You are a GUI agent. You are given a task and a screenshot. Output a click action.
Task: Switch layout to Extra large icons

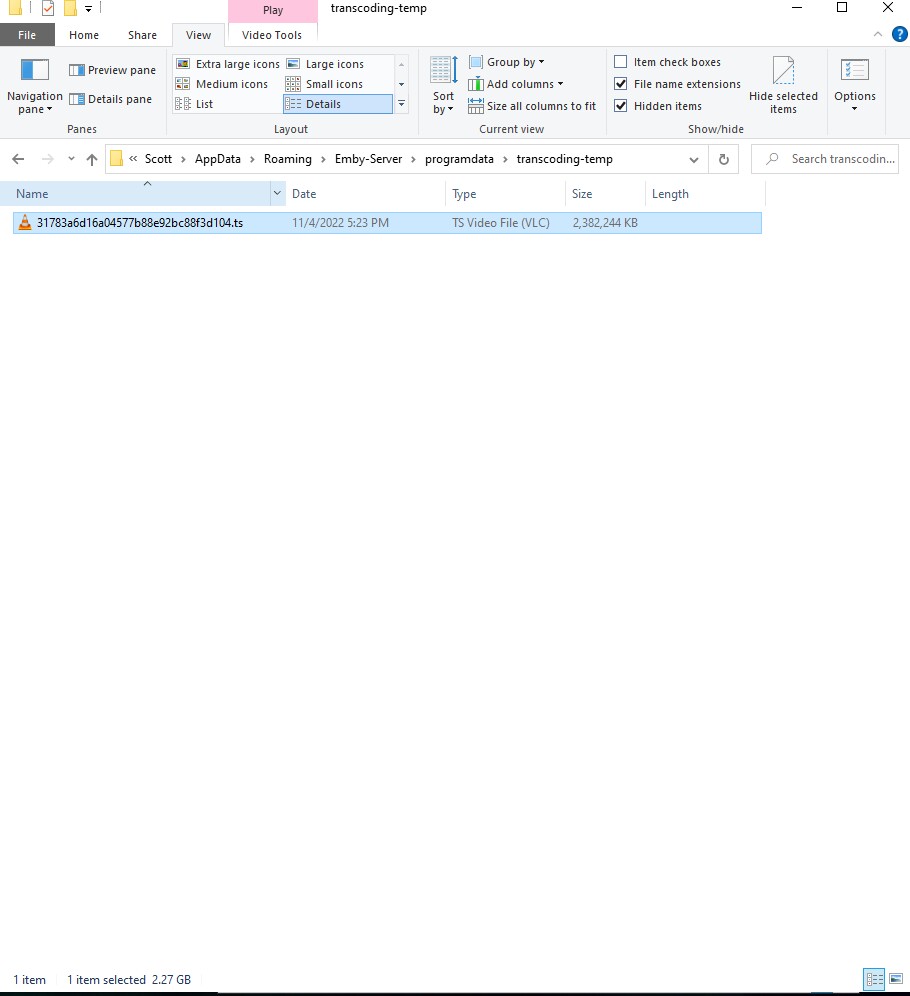coord(228,64)
